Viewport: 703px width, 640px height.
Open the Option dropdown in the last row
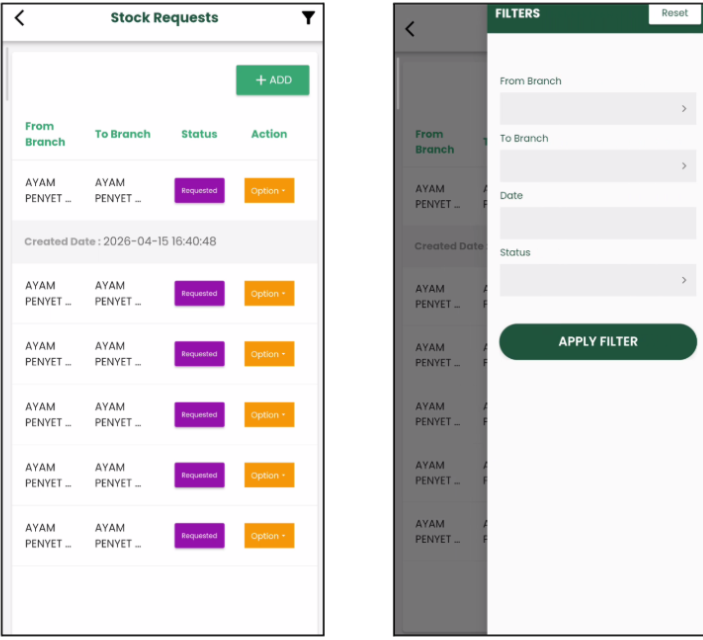(x=269, y=536)
